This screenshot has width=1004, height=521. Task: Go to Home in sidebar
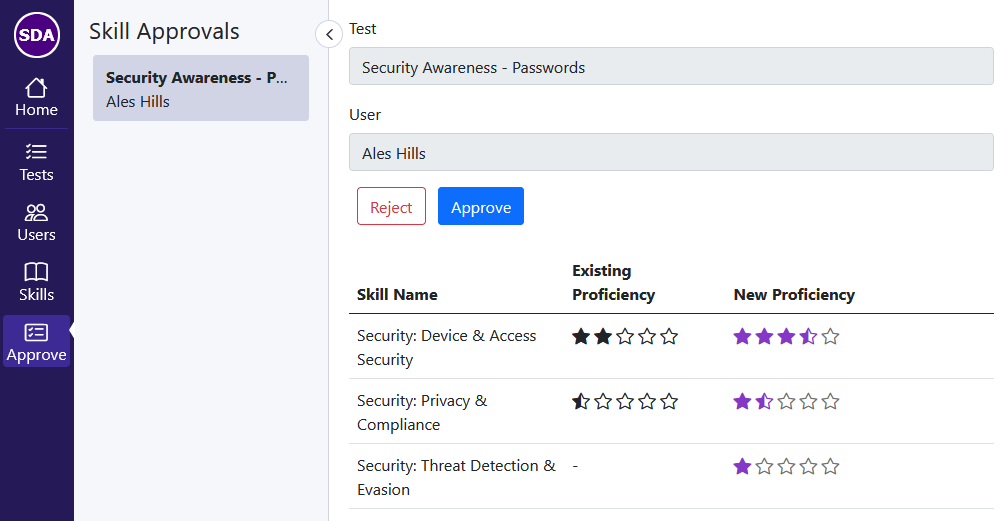[x=36, y=98]
